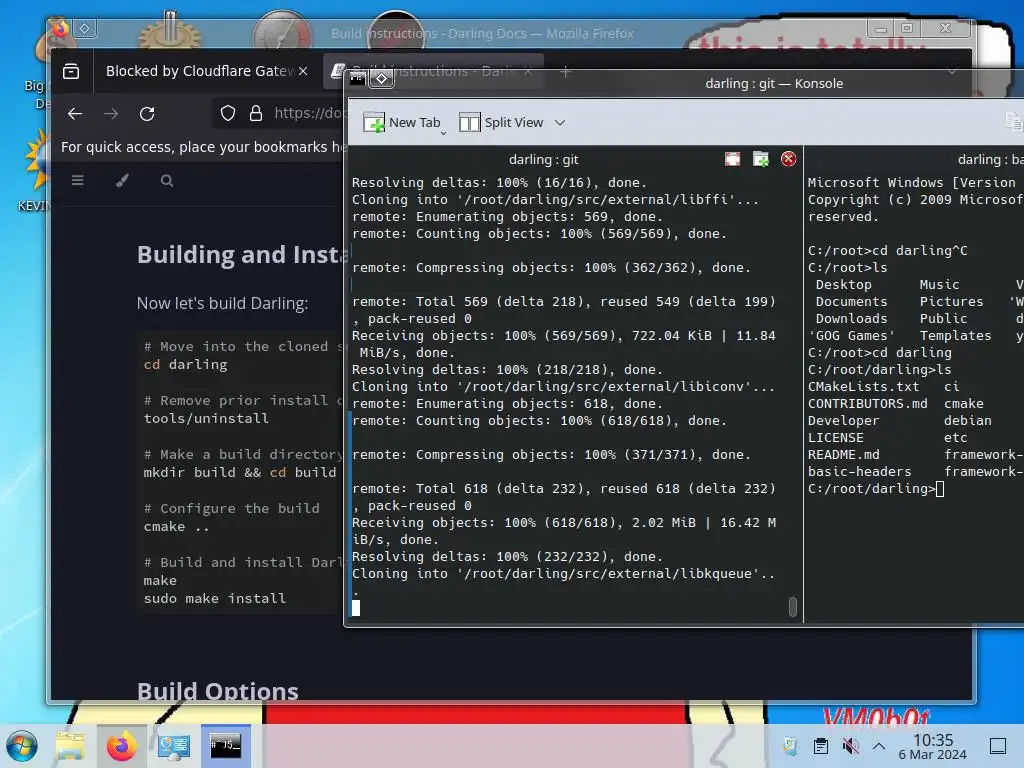The image size is (1024, 768).
Task: Click 'CMakeLists.txt' in the right terminal
Action: pyautogui.click(x=863, y=387)
